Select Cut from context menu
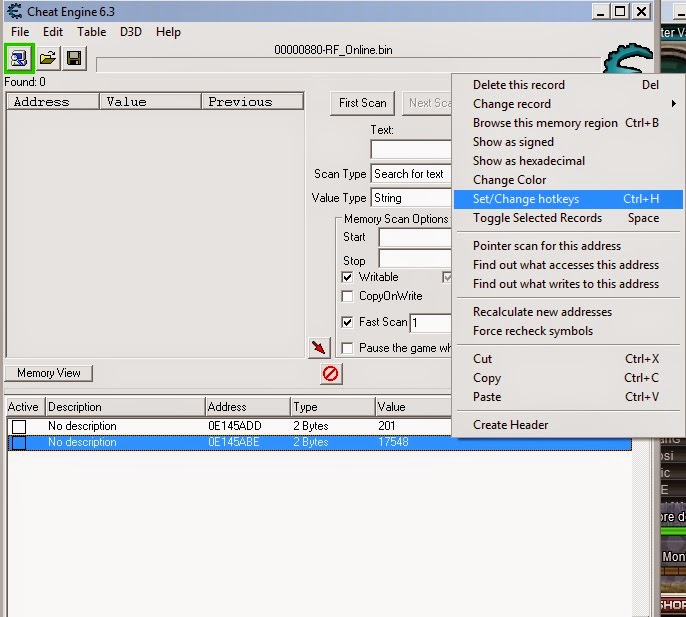Screen dimensions: 686x617 pyautogui.click(x=568, y=359)
